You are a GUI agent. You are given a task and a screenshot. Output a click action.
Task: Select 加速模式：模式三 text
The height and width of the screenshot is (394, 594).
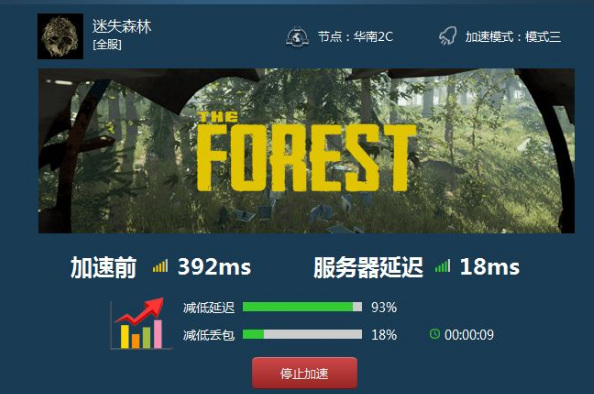[513, 37]
